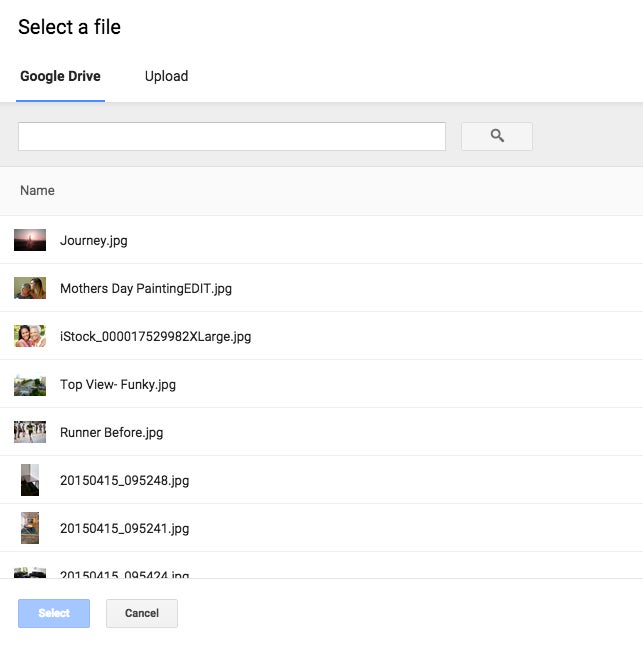Click the iStock_000017529982XLarge.jpg thumbnail
643x648 pixels.
tap(30, 336)
